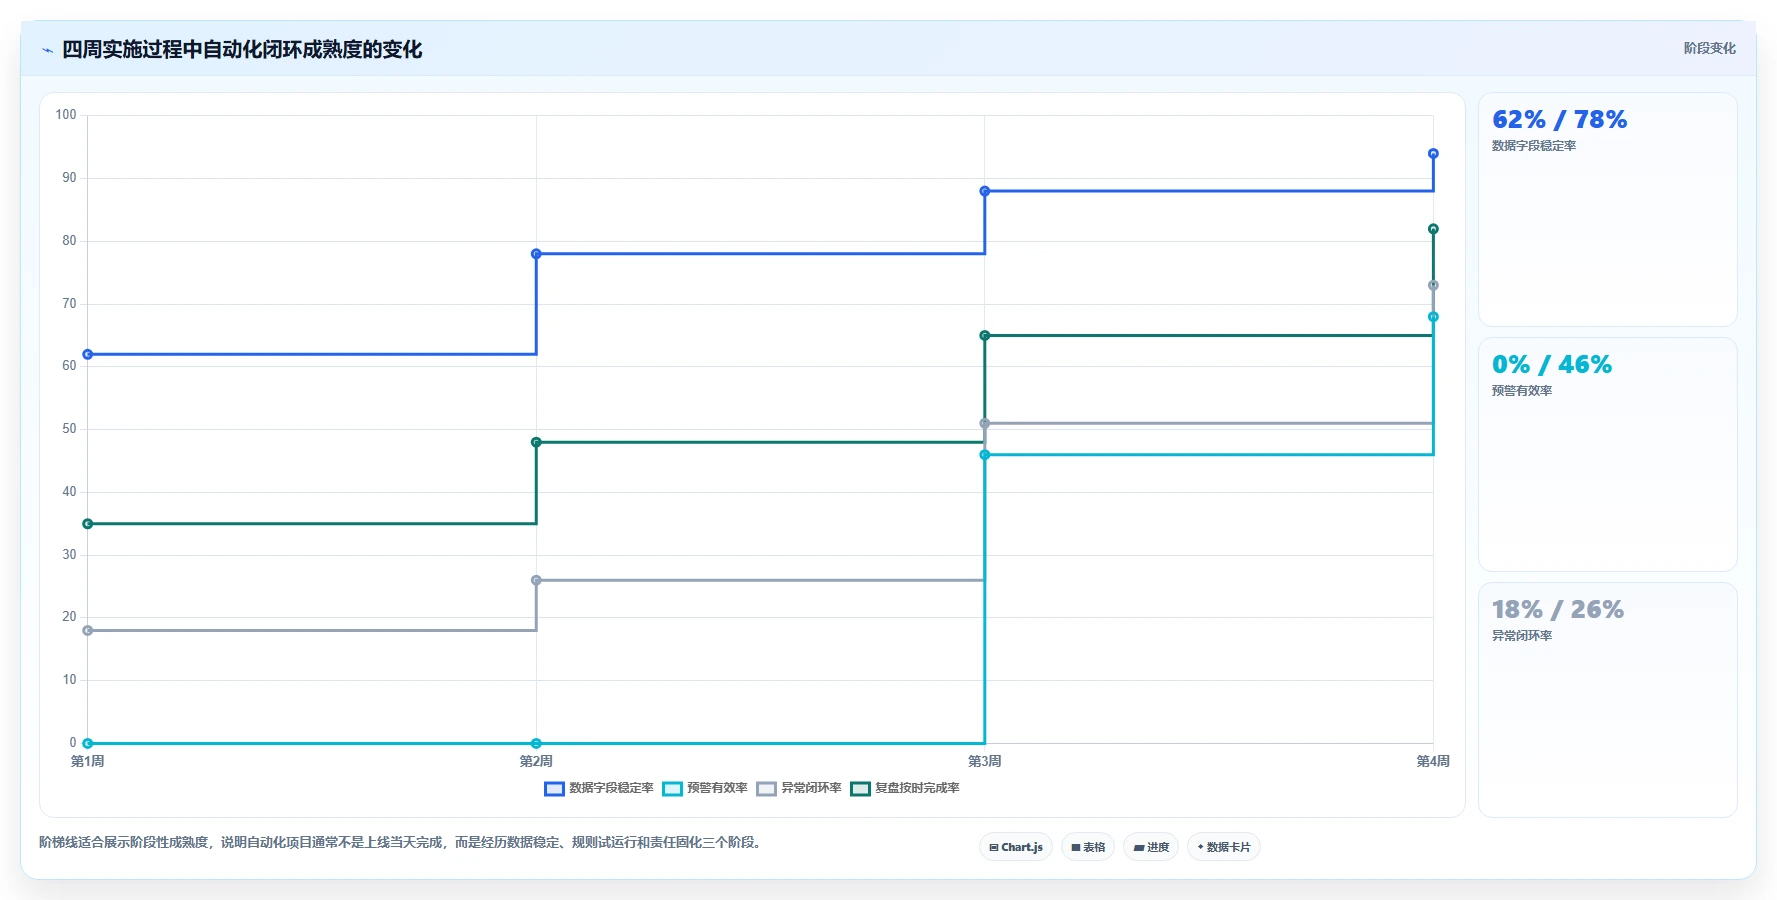The image size is (1777, 900).
Task: Open the 0% / 46% stat card
Action: click(1608, 455)
